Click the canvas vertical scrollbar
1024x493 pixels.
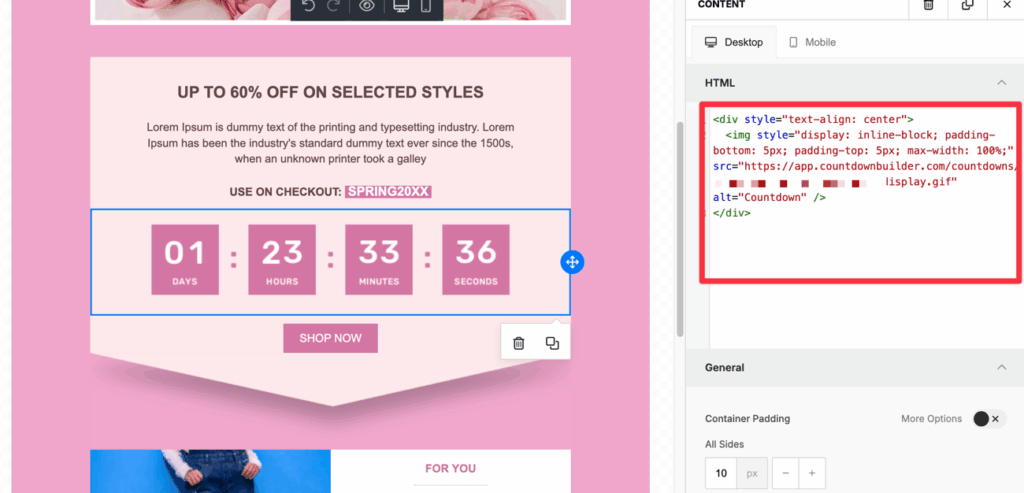coord(679,229)
